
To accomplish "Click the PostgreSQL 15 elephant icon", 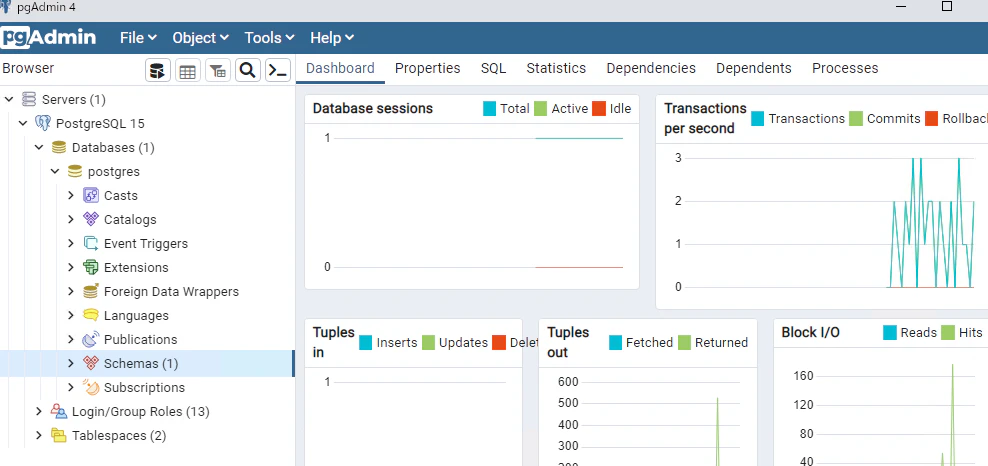I will tap(43, 123).
